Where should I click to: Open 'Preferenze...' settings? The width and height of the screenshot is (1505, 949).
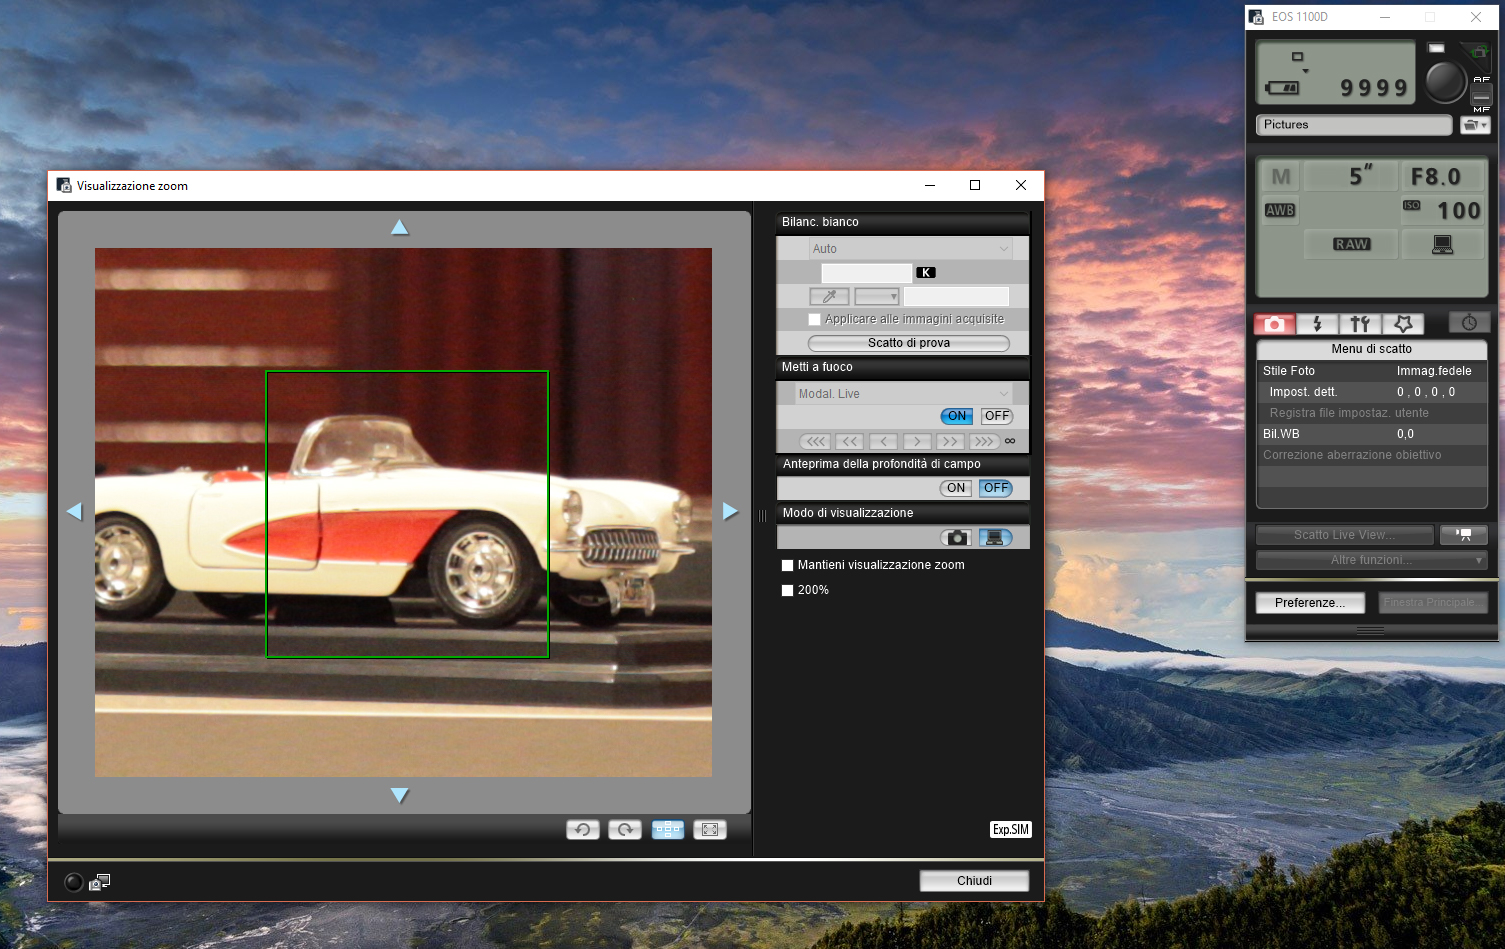[x=1310, y=603]
